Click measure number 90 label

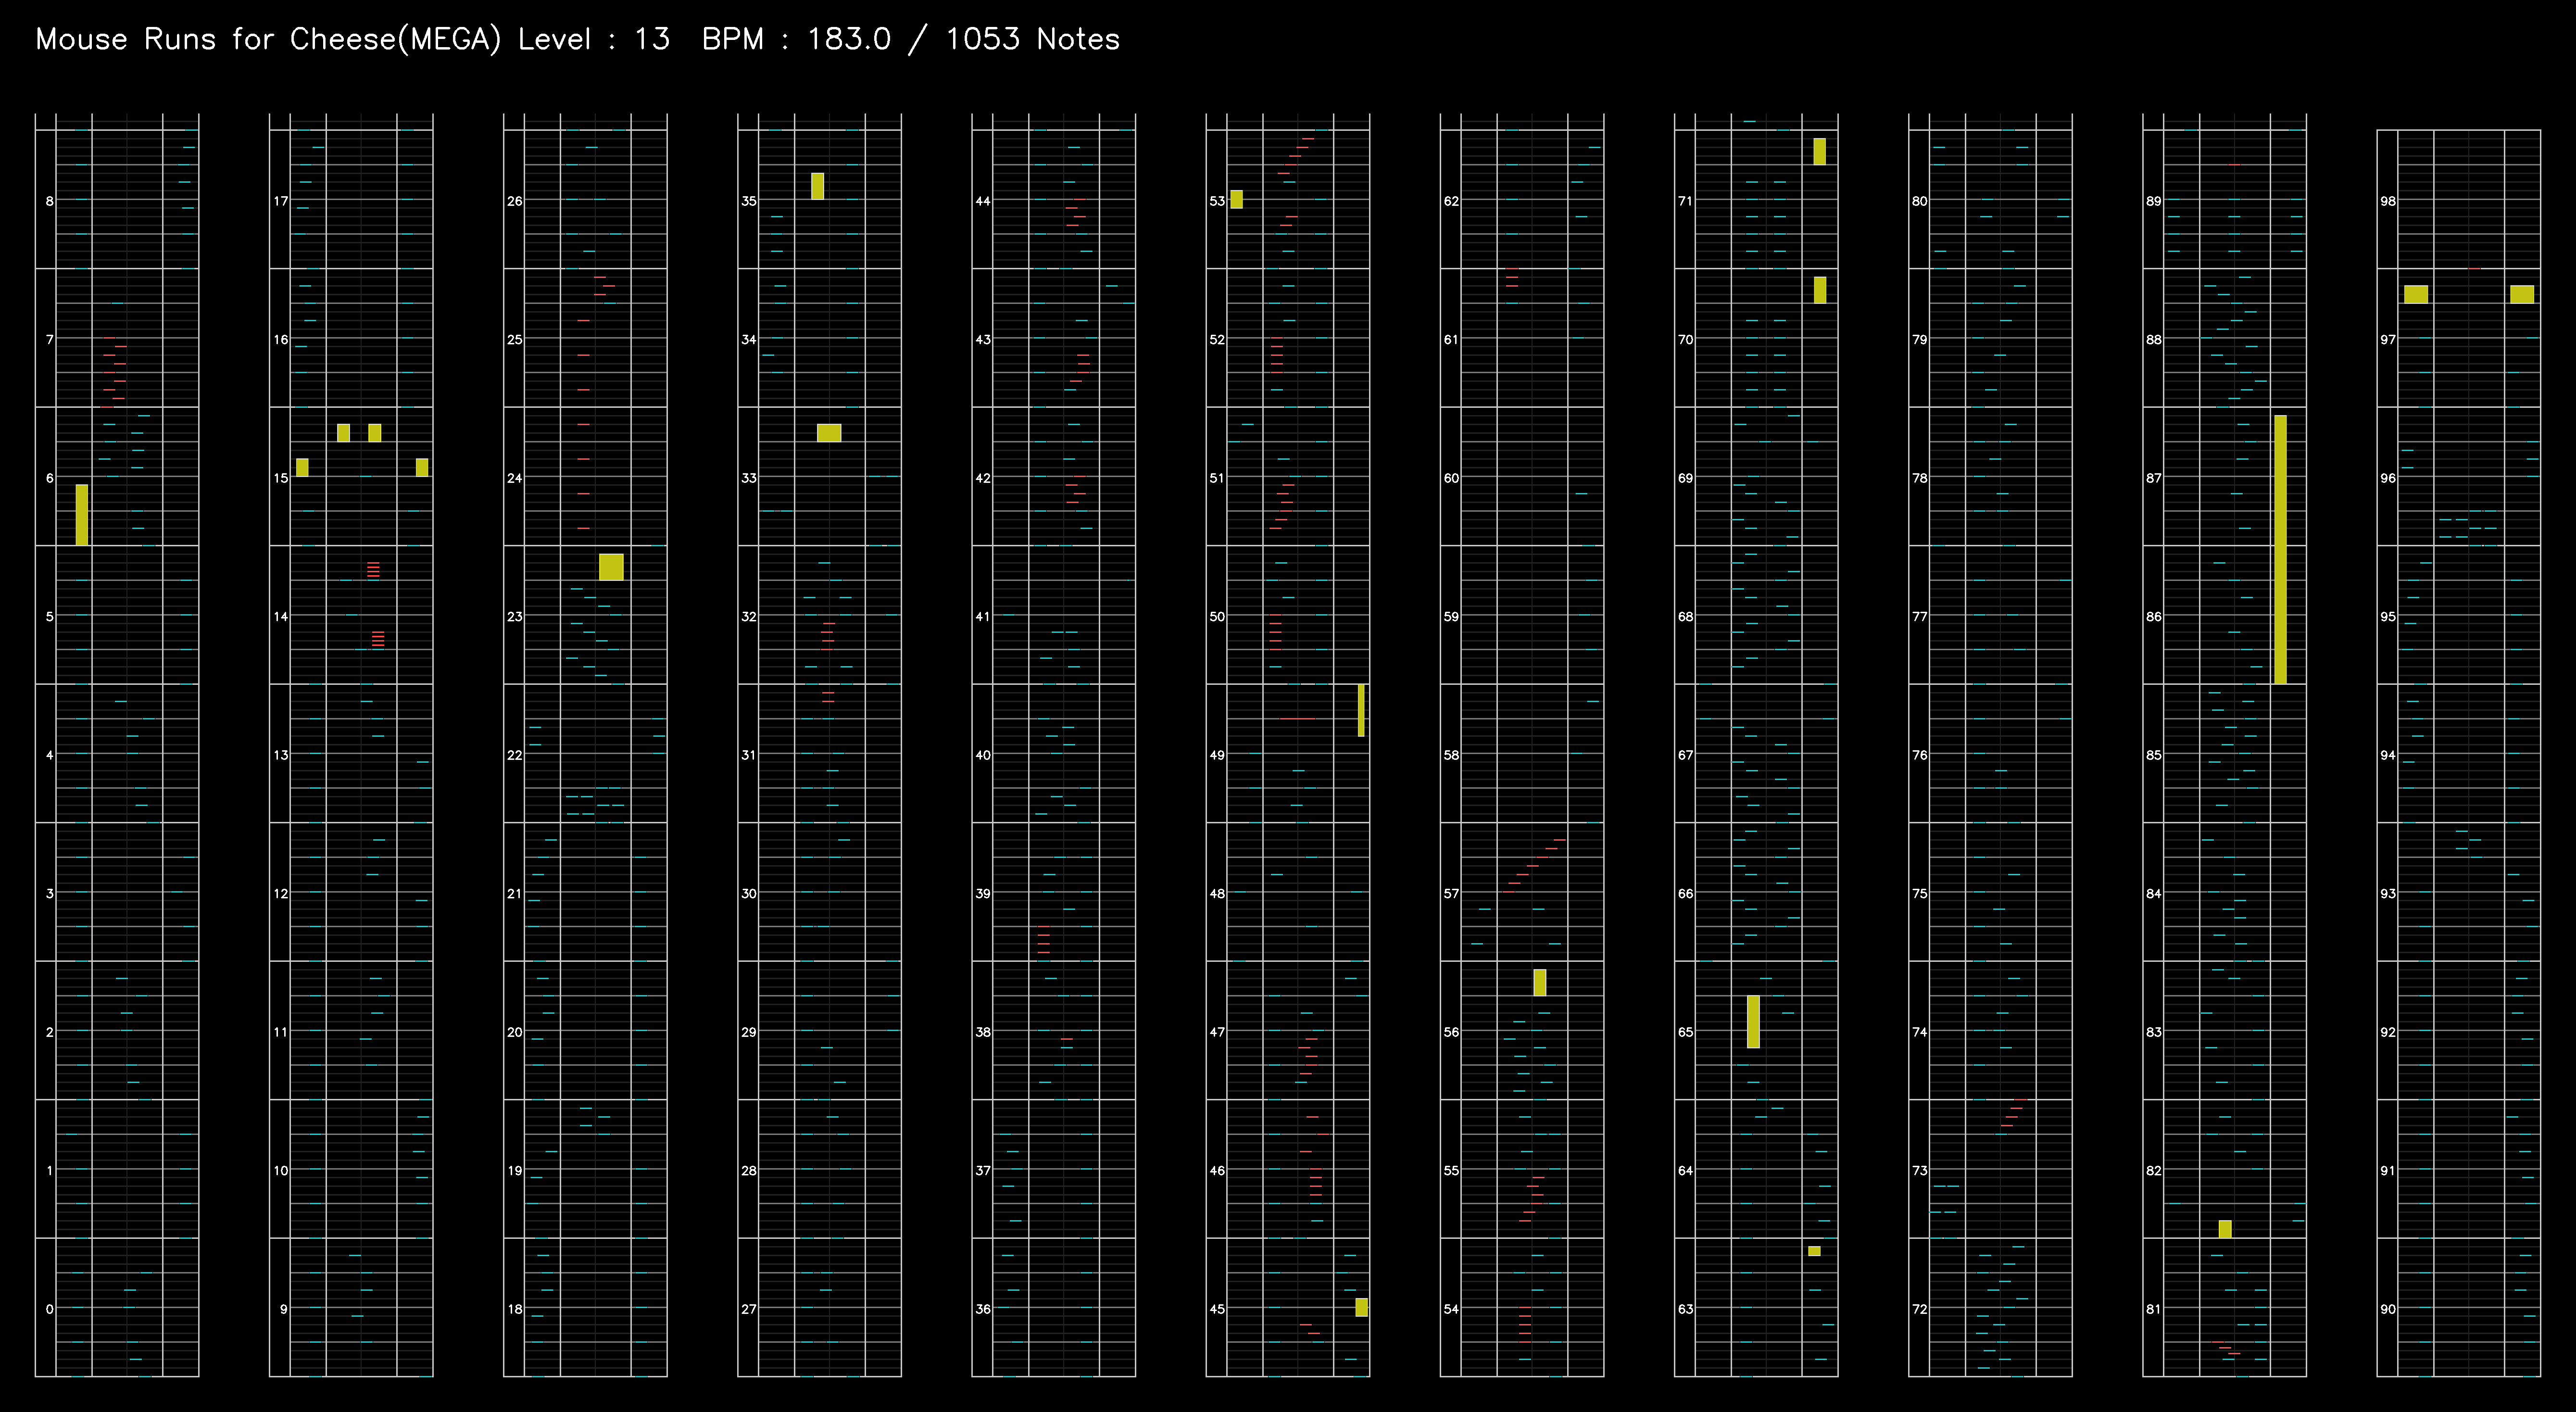(x=2388, y=1309)
